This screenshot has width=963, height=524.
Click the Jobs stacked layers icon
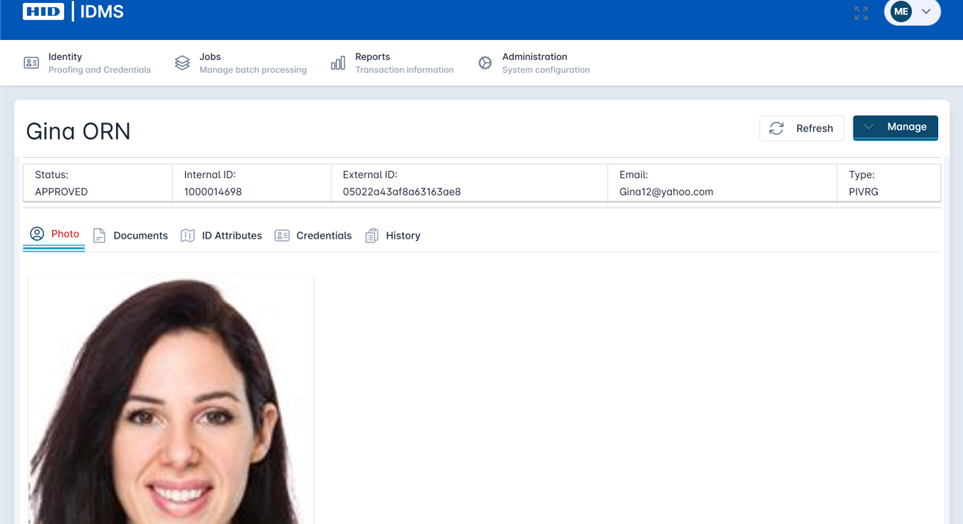182,63
